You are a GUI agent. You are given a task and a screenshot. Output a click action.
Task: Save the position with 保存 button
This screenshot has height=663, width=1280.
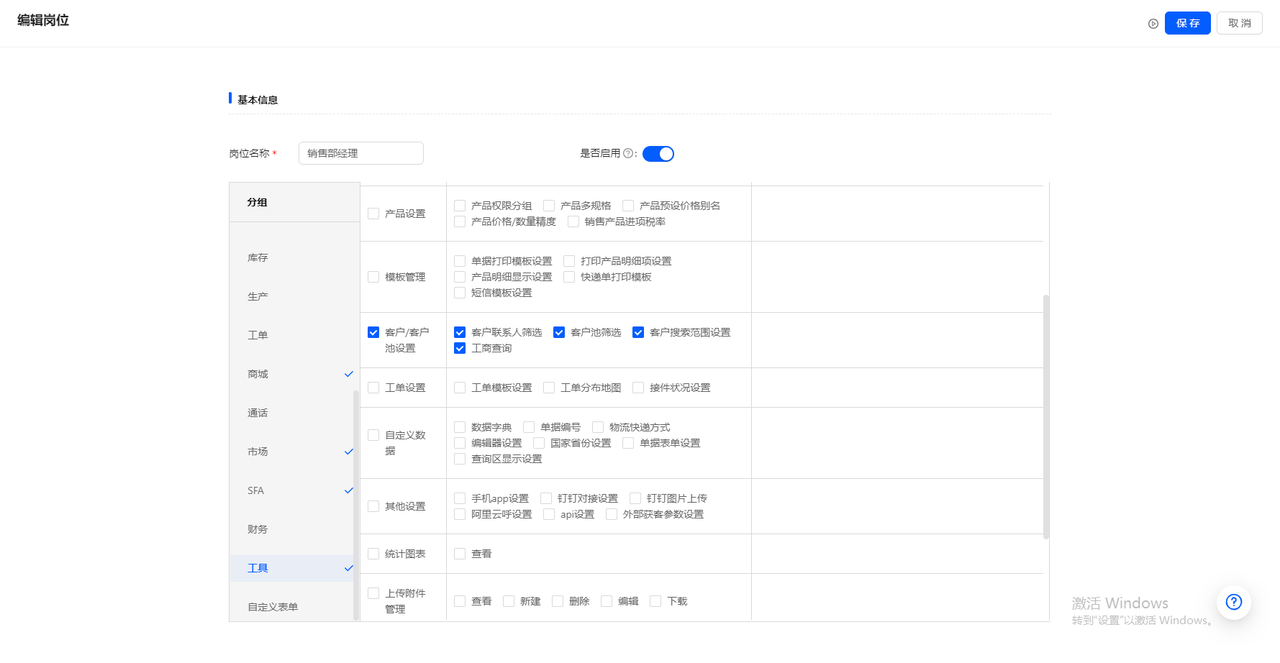coord(1188,23)
